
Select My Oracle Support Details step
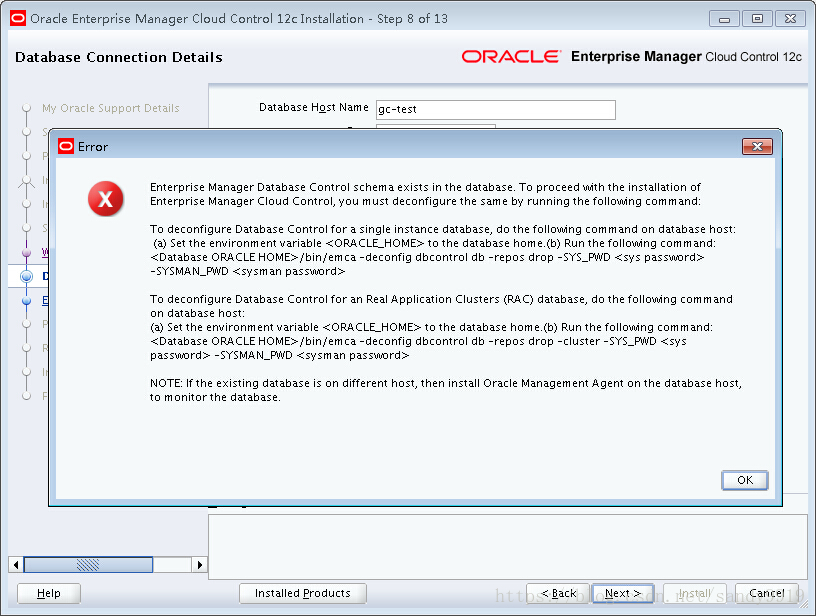point(111,108)
